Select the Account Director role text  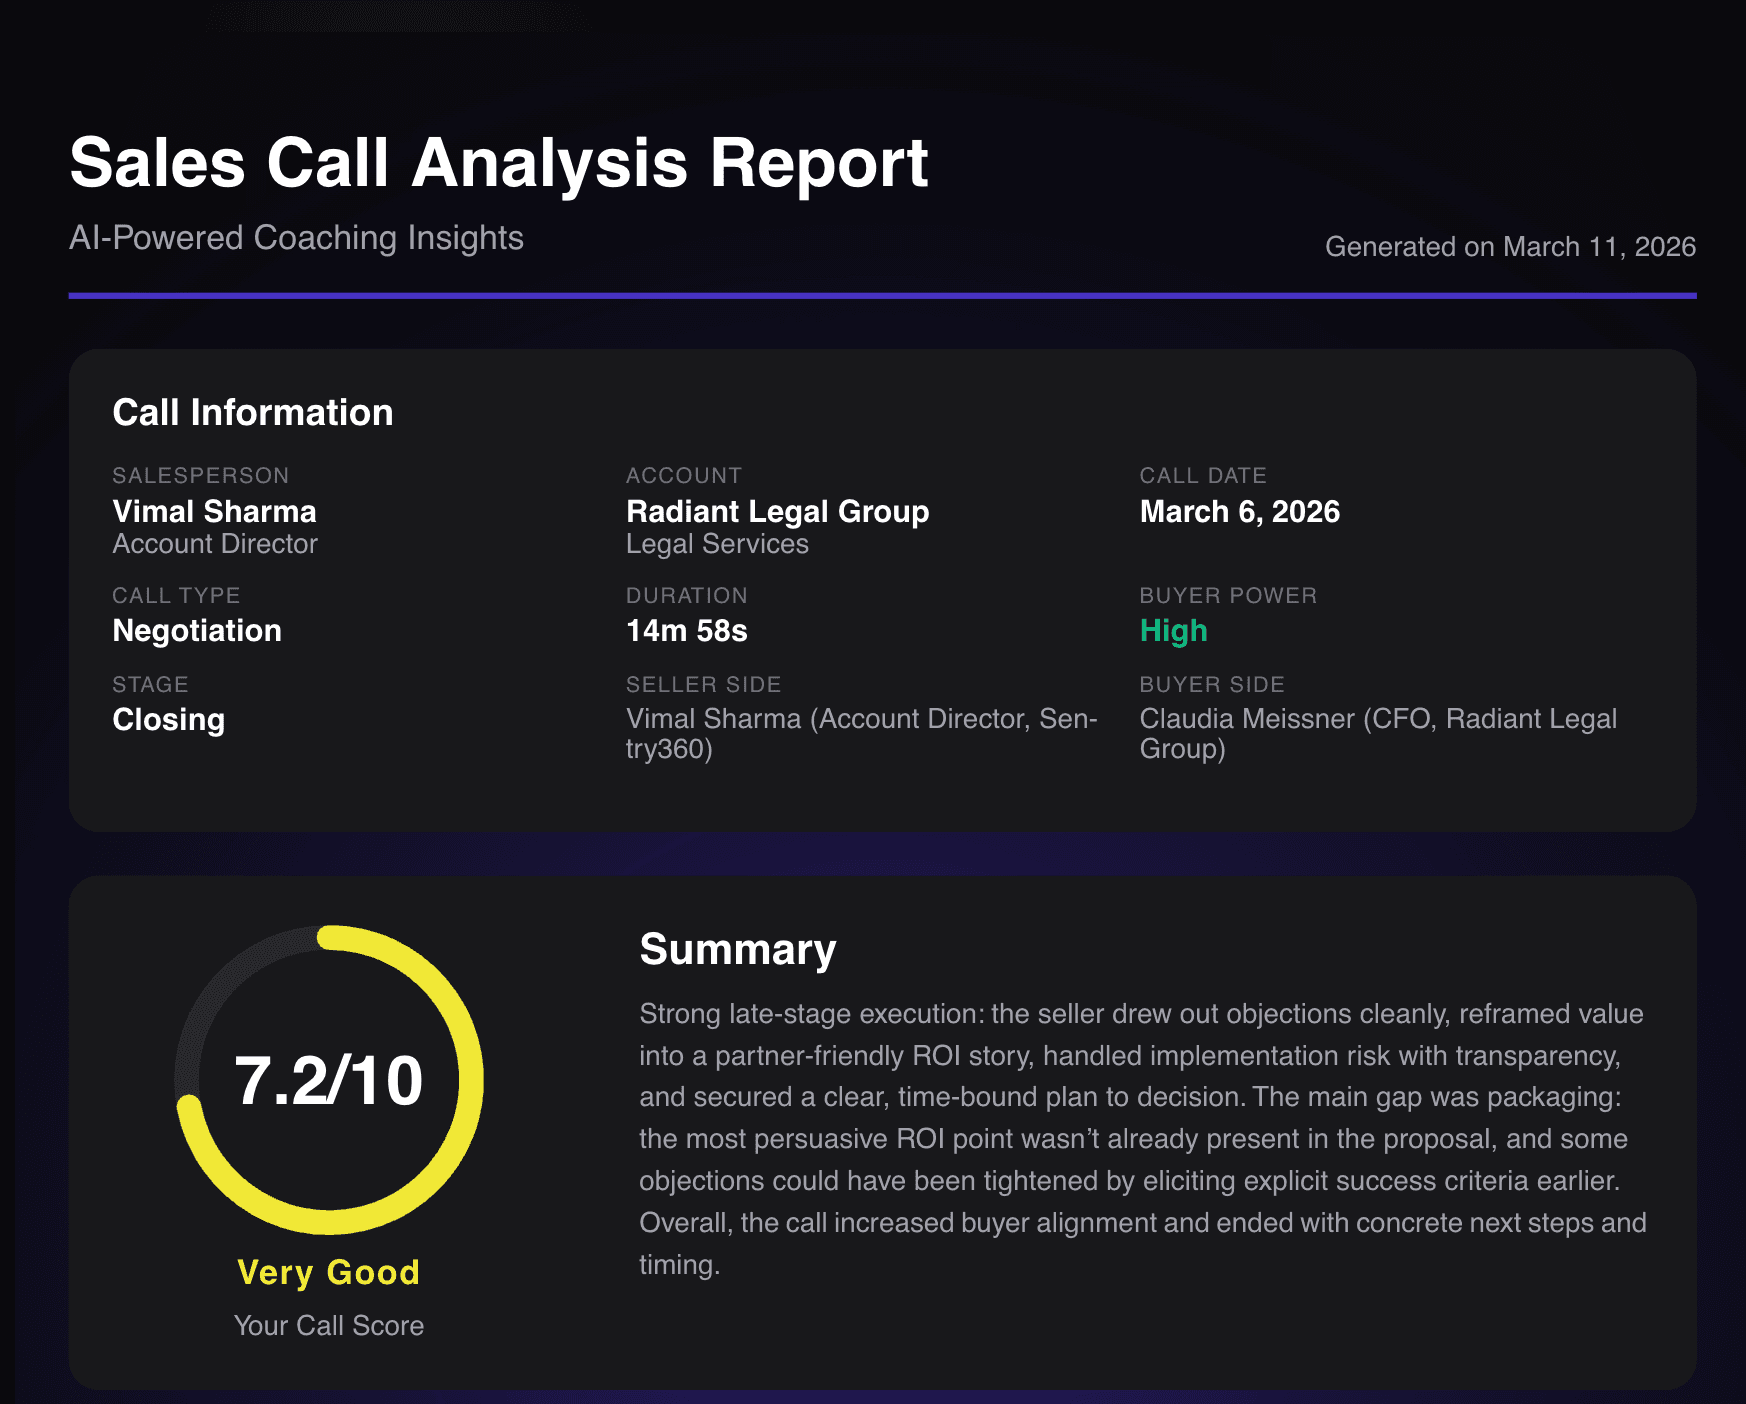point(215,544)
